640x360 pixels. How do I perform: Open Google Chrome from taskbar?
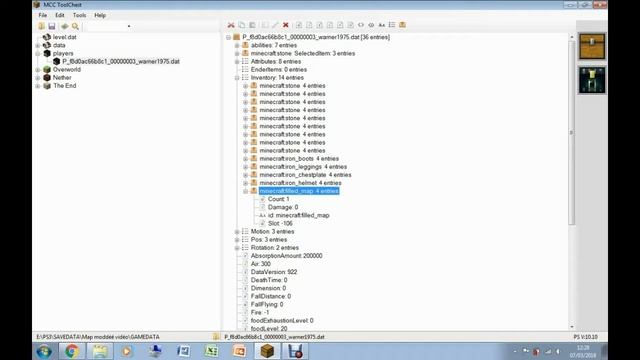click(72, 351)
